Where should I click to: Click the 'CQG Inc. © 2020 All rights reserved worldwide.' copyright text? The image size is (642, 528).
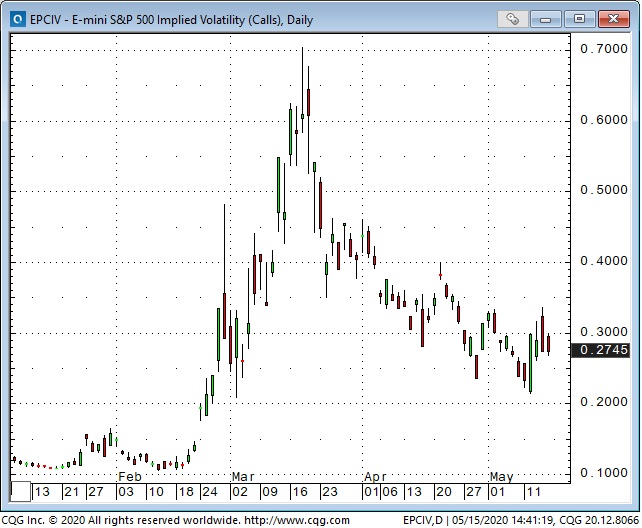pyautogui.click(x=121, y=521)
